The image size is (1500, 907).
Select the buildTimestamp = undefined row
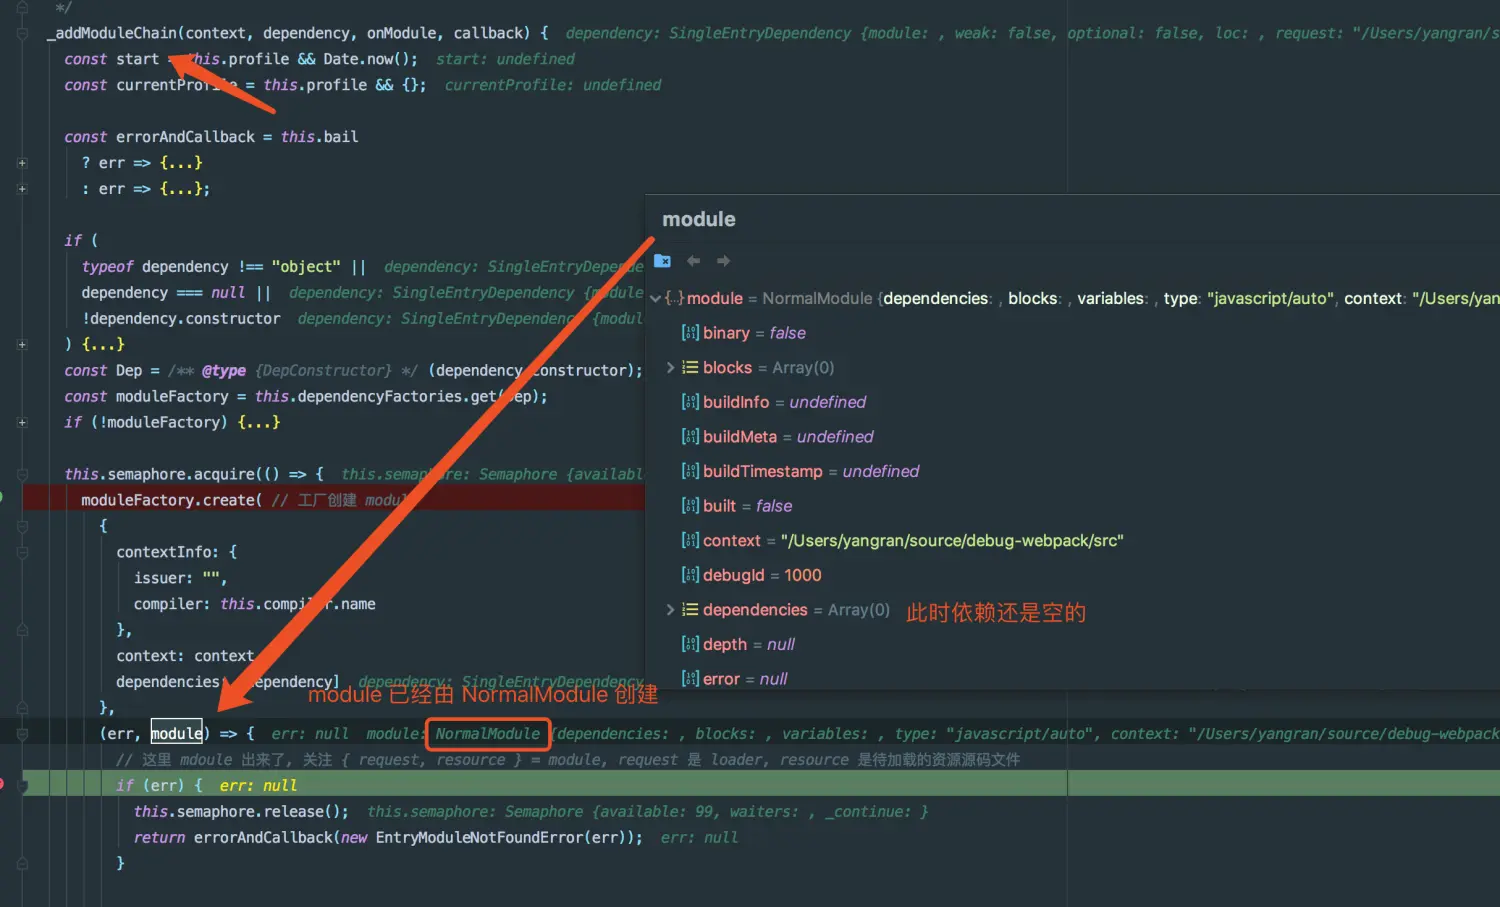point(1073,471)
